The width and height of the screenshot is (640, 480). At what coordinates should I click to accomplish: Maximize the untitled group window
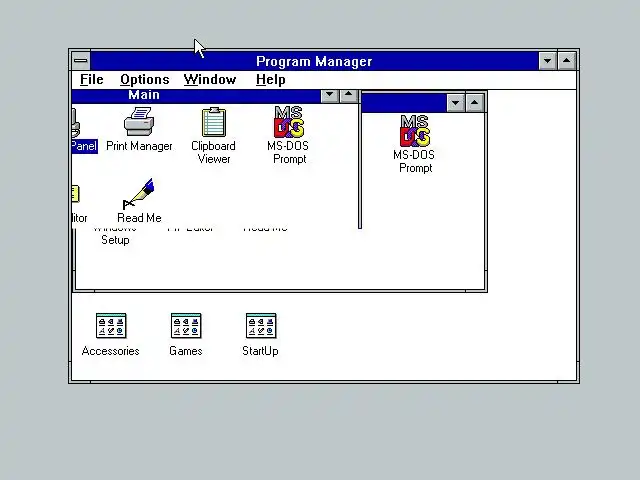tap(474, 103)
